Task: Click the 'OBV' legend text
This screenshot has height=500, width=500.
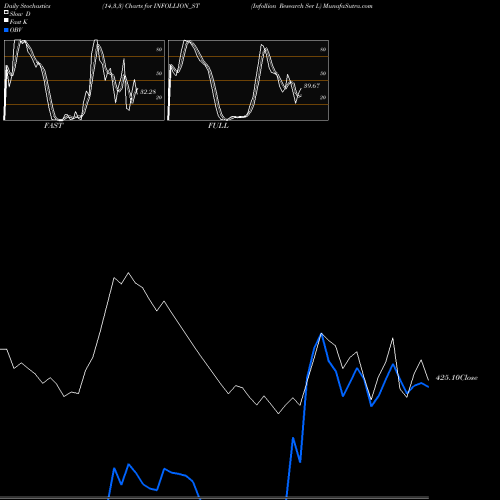Action: click(16, 30)
